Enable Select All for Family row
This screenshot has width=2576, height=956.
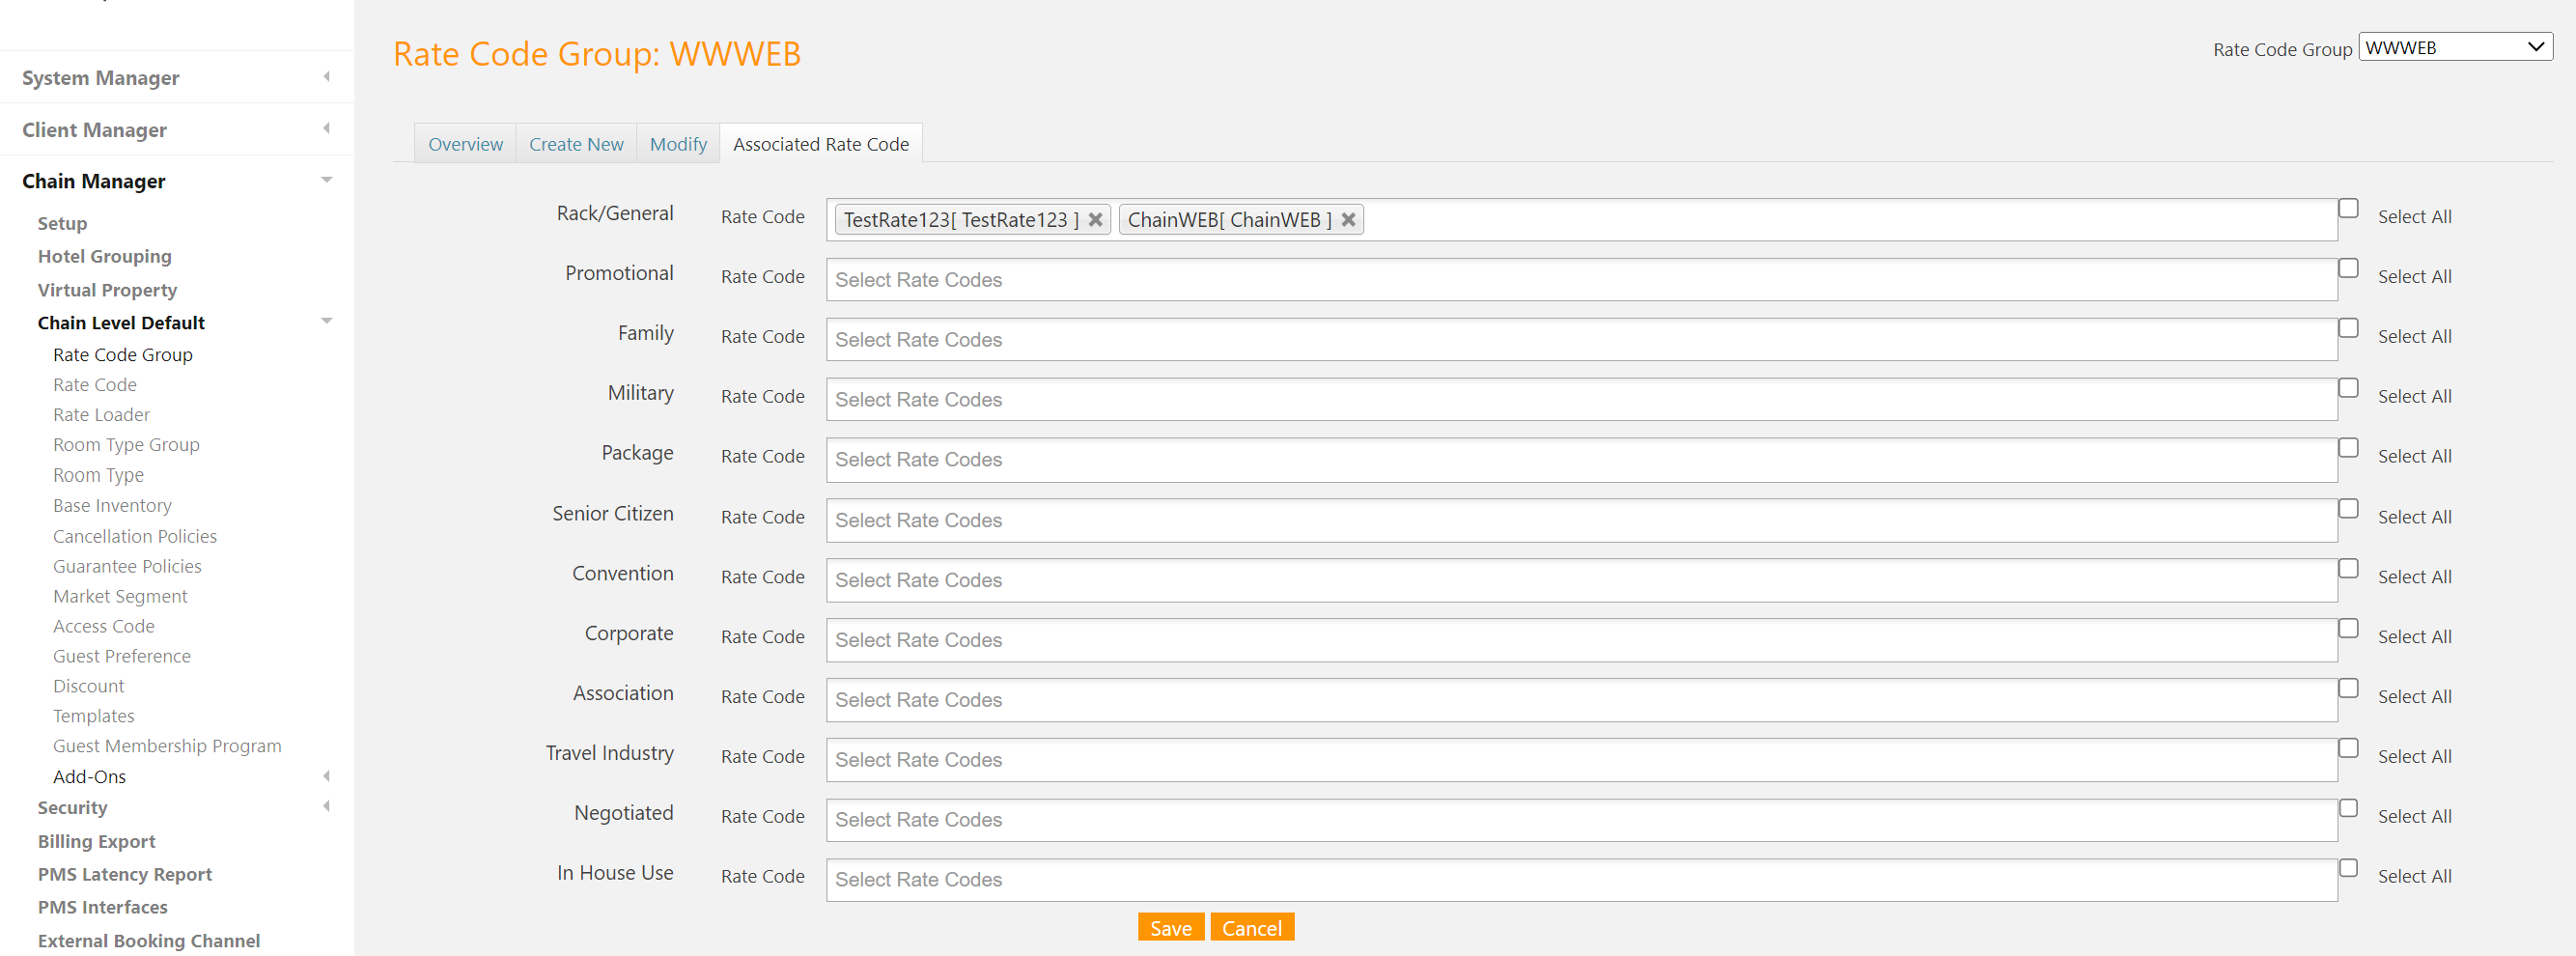pyautogui.click(x=2348, y=329)
